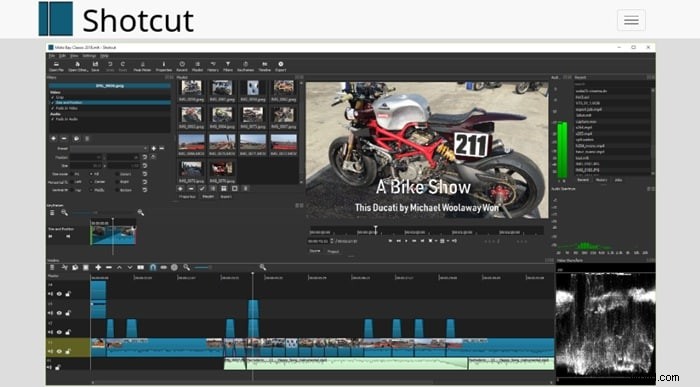Select the Fill size mode radio
700x387 pixels.
(91, 174)
